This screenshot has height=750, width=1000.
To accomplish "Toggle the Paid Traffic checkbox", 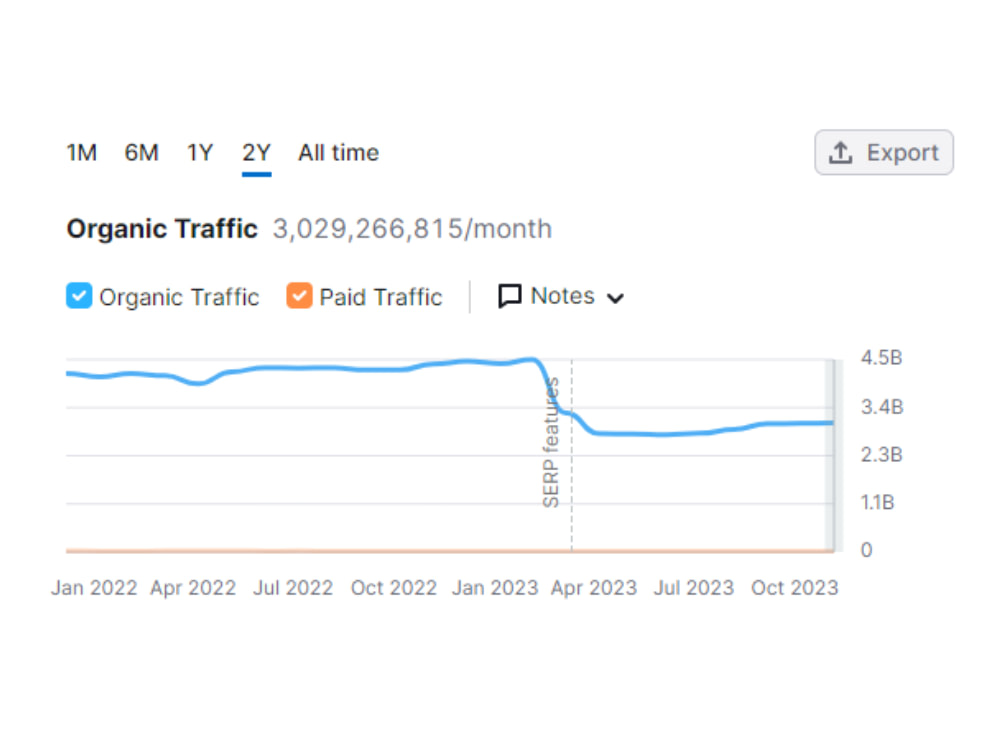I will [299, 296].
